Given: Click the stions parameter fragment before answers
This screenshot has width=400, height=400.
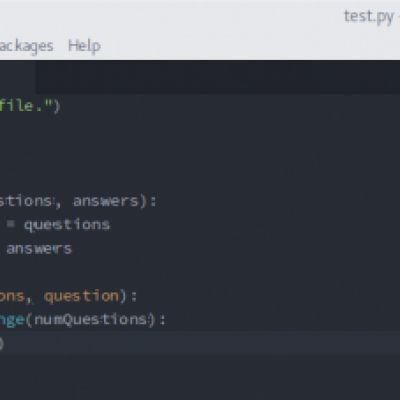Looking at the screenshot, I should point(27,201).
